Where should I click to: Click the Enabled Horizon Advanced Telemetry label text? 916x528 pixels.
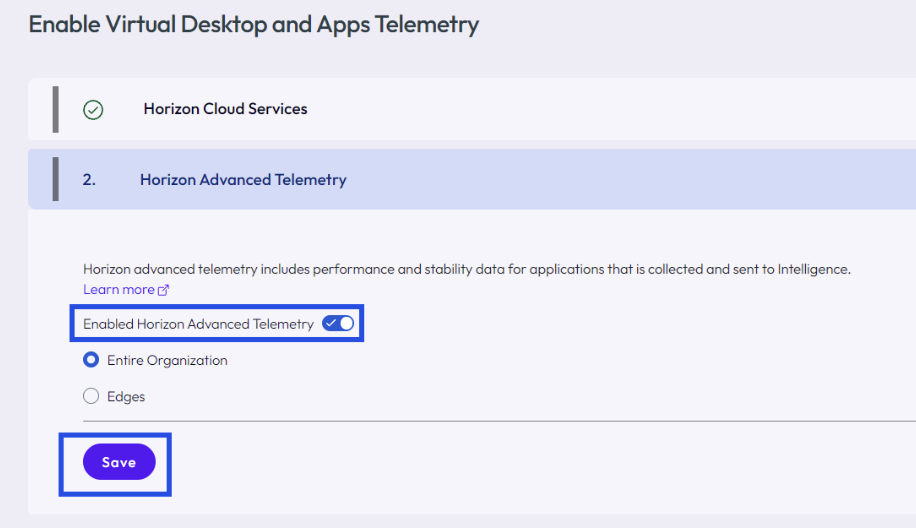pos(199,324)
